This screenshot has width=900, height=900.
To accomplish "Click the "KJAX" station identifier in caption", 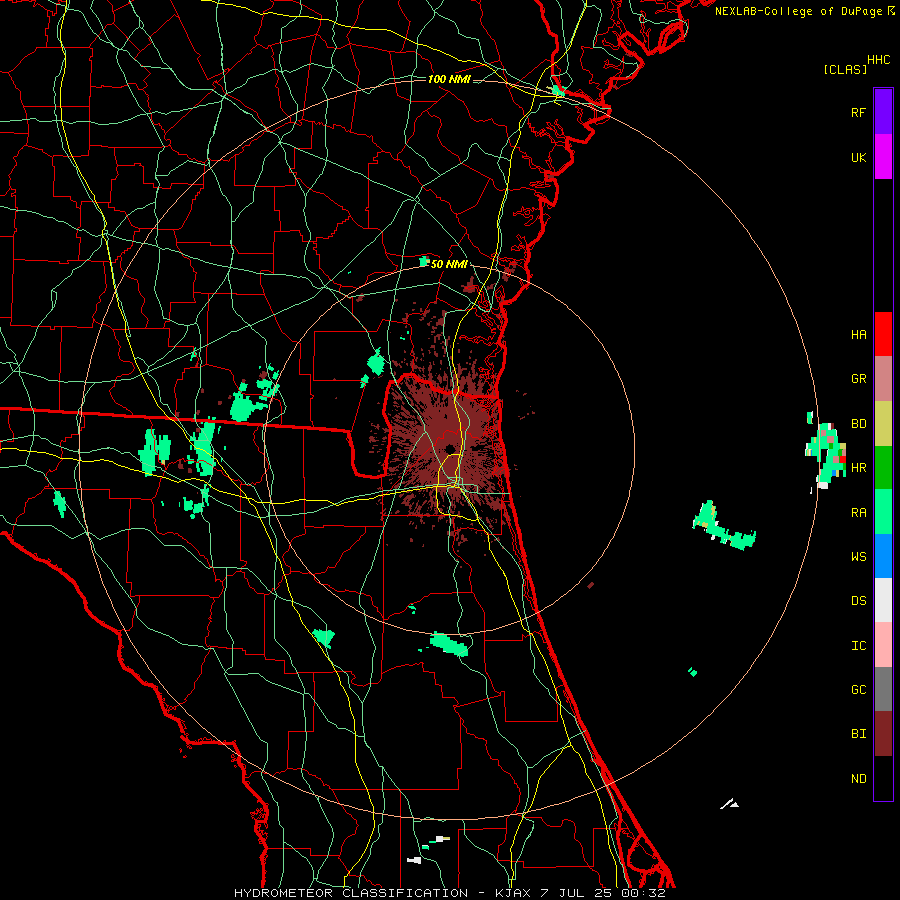I will (516, 893).
